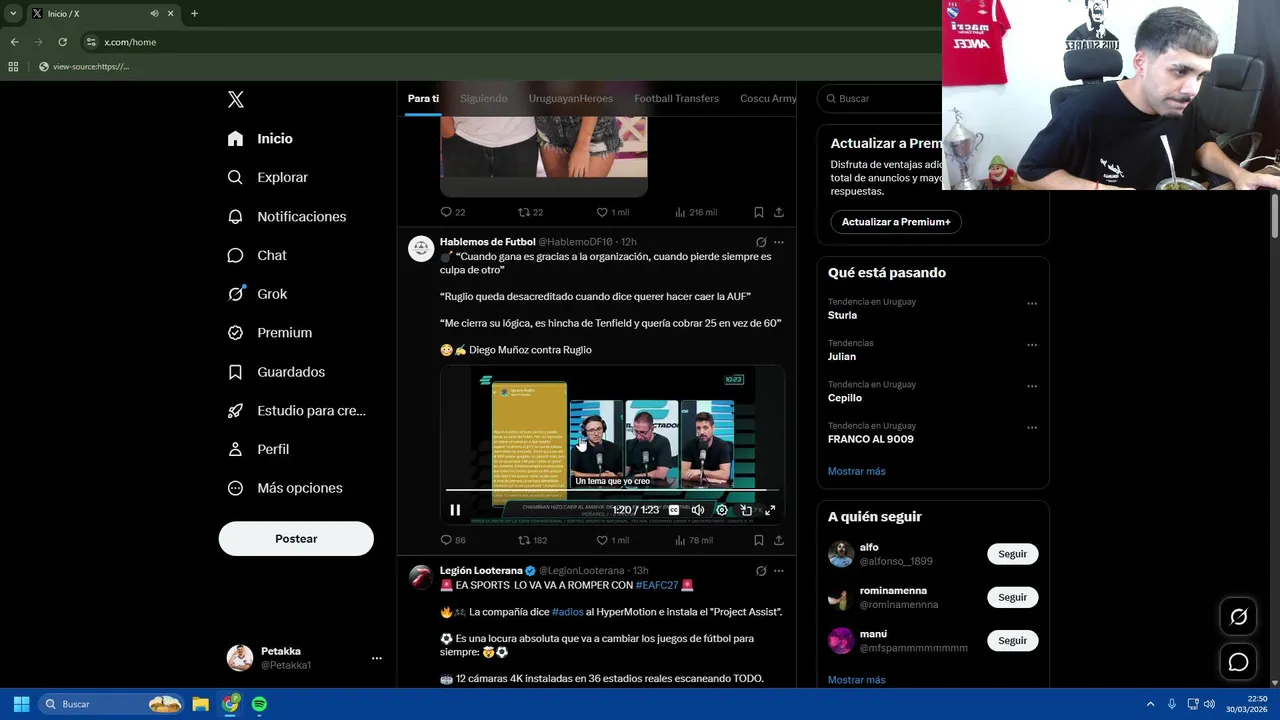This screenshot has height=720, width=1280.
Task: Click Actualizar a Premium+ button
Action: click(896, 222)
